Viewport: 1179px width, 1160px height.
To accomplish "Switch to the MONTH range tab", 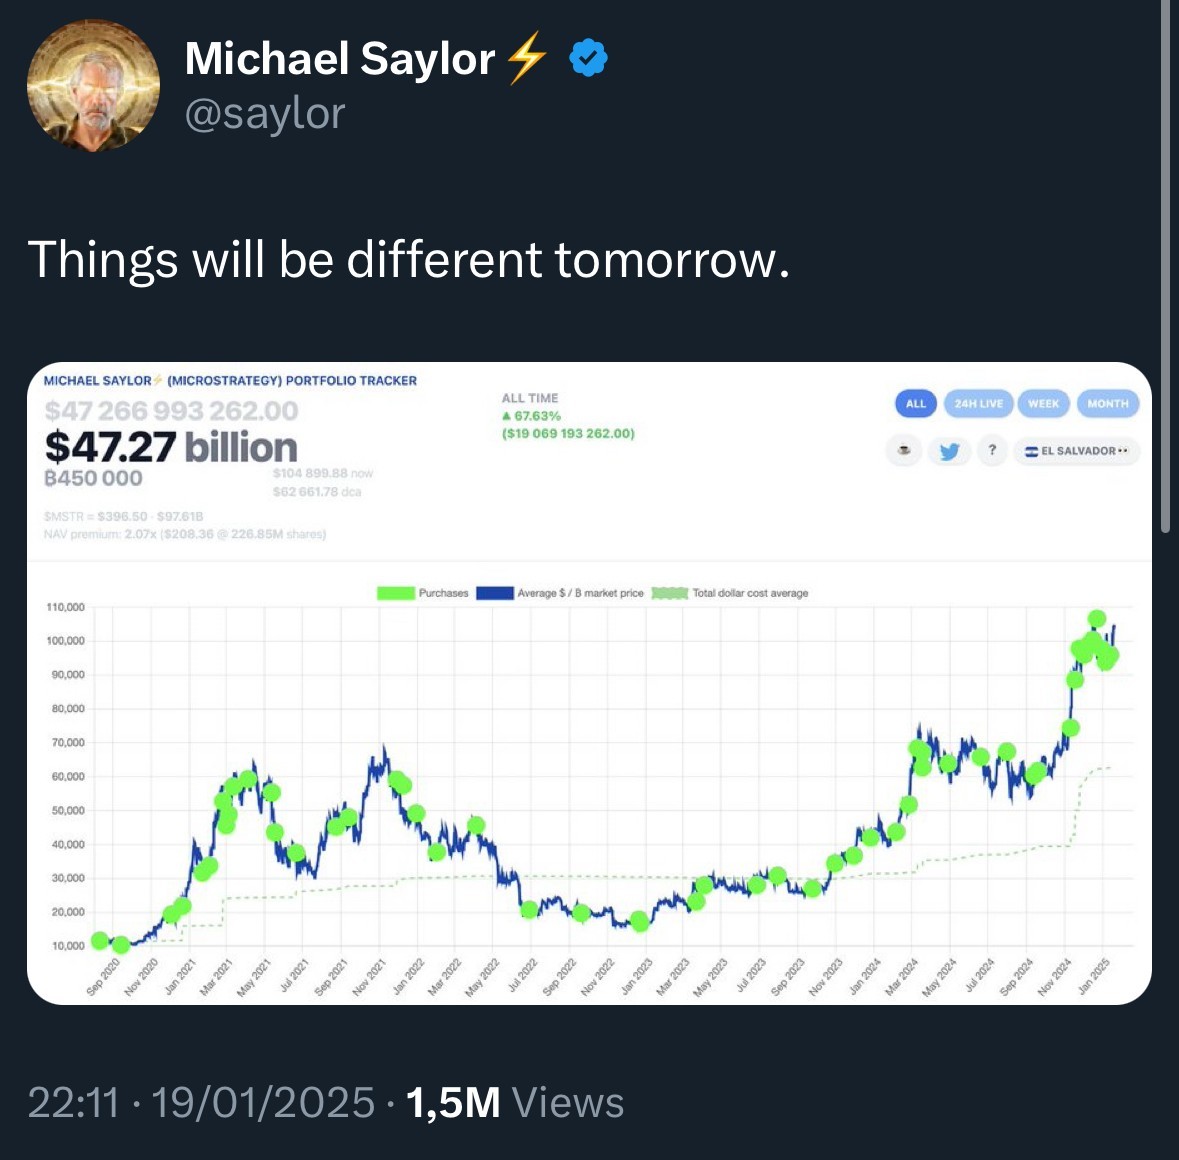I will point(1107,404).
